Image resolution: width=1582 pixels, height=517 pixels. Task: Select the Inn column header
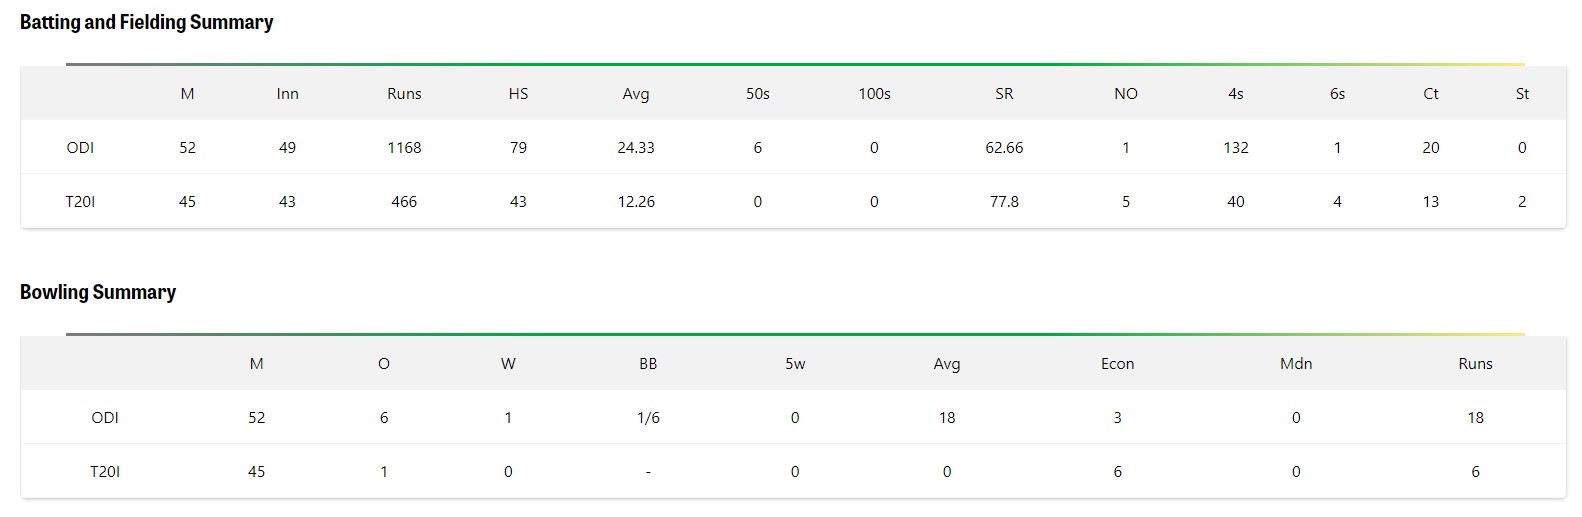point(287,94)
